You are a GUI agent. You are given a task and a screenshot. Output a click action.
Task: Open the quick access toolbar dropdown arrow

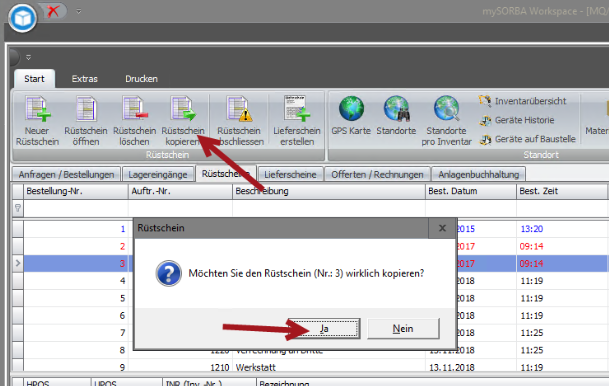click(x=78, y=11)
